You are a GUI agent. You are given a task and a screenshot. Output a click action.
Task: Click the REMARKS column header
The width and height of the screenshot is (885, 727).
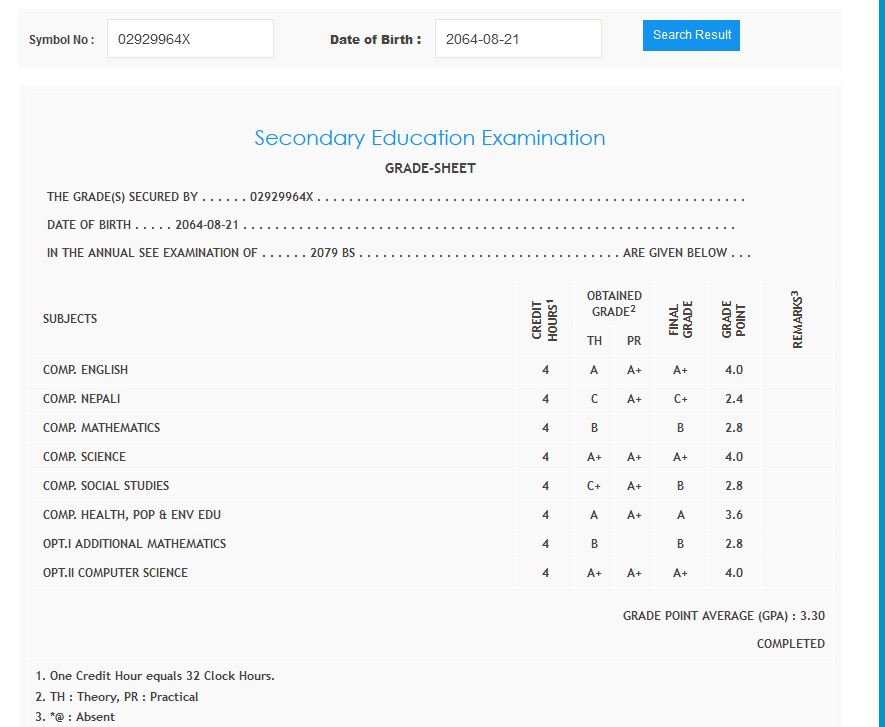coord(797,319)
